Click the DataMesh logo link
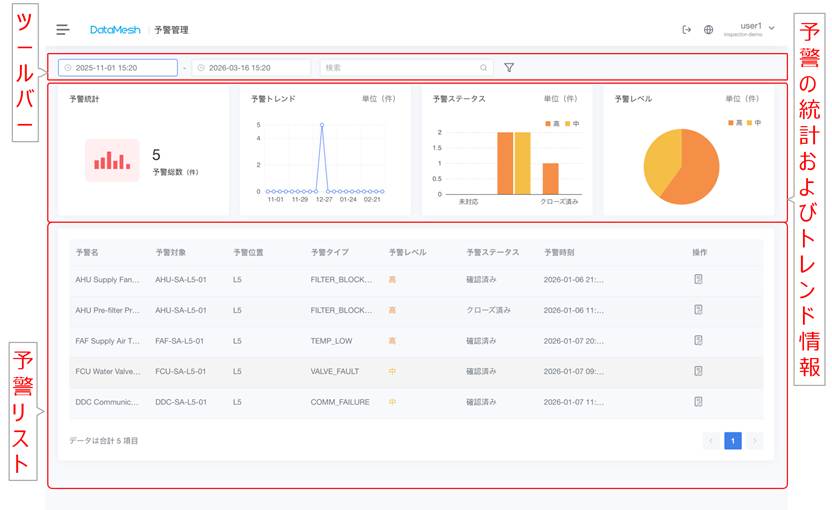Viewport: 832px width, 510px height. [115, 30]
